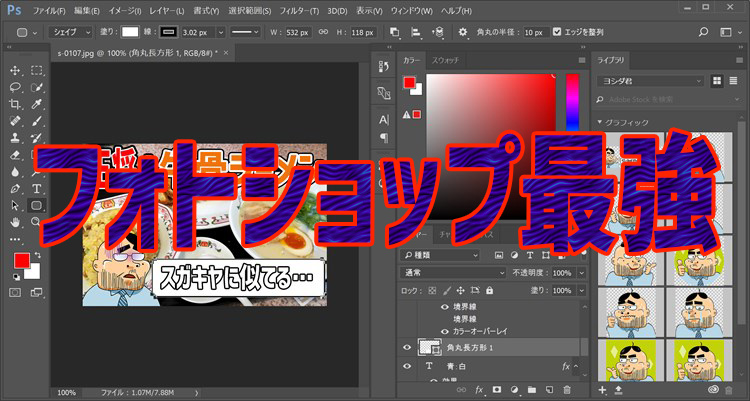Open the Character panel icon in dock

384,120
